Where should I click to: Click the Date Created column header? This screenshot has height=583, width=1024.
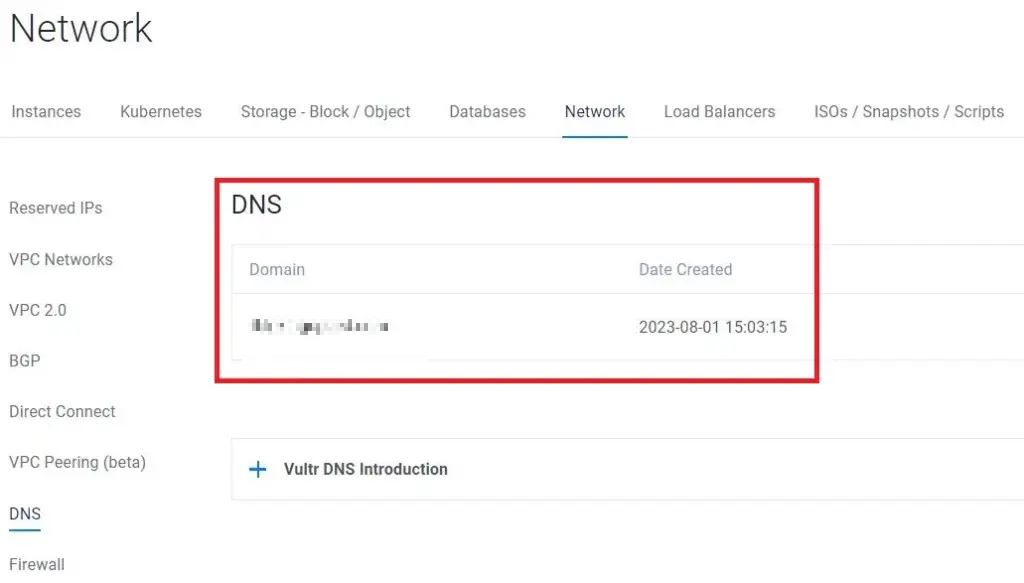pyautogui.click(x=685, y=270)
